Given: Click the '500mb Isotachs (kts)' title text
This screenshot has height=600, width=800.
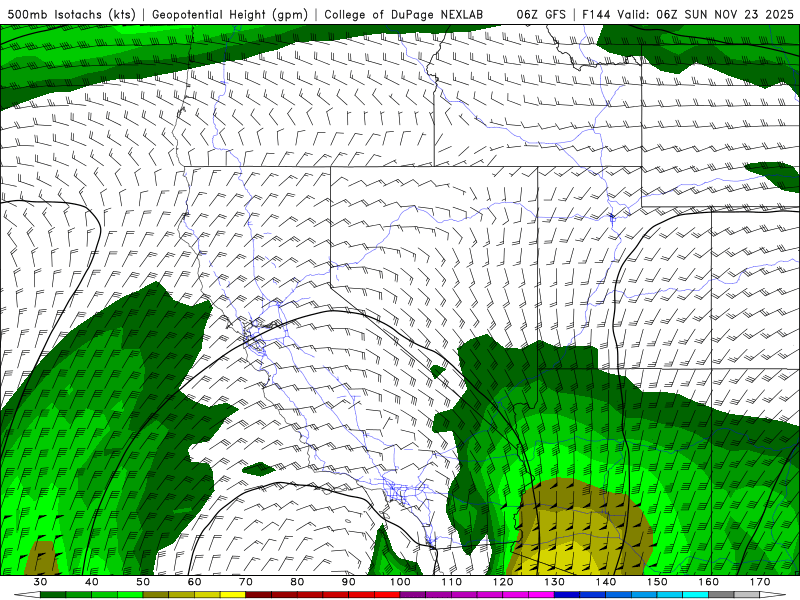Looking at the screenshot, I should click(x=71, y=14).
